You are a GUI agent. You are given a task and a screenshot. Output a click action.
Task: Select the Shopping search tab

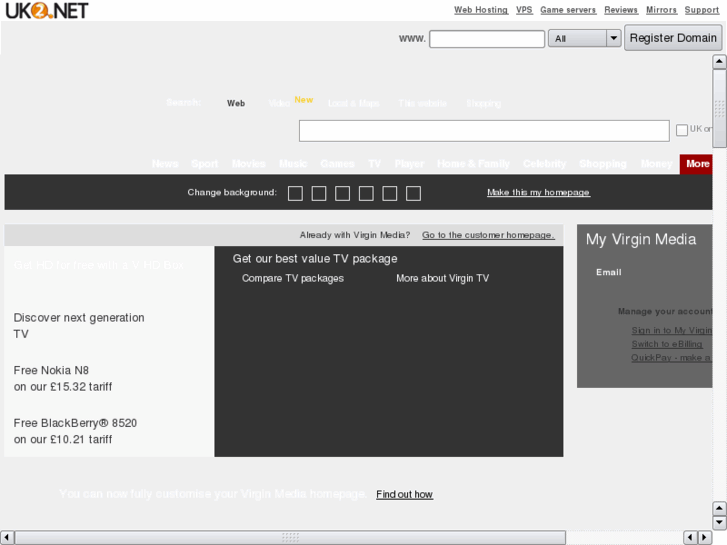484,103
